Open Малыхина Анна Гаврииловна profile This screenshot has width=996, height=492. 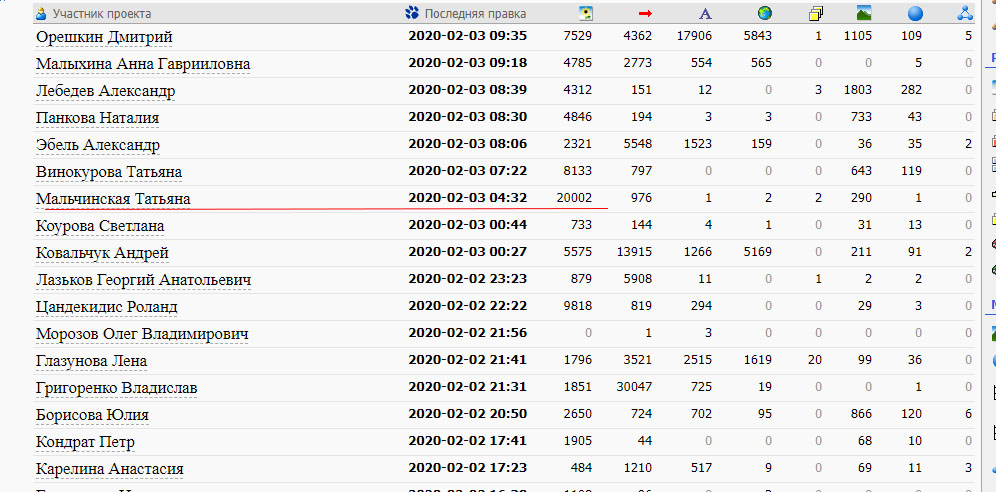point(143,64)
